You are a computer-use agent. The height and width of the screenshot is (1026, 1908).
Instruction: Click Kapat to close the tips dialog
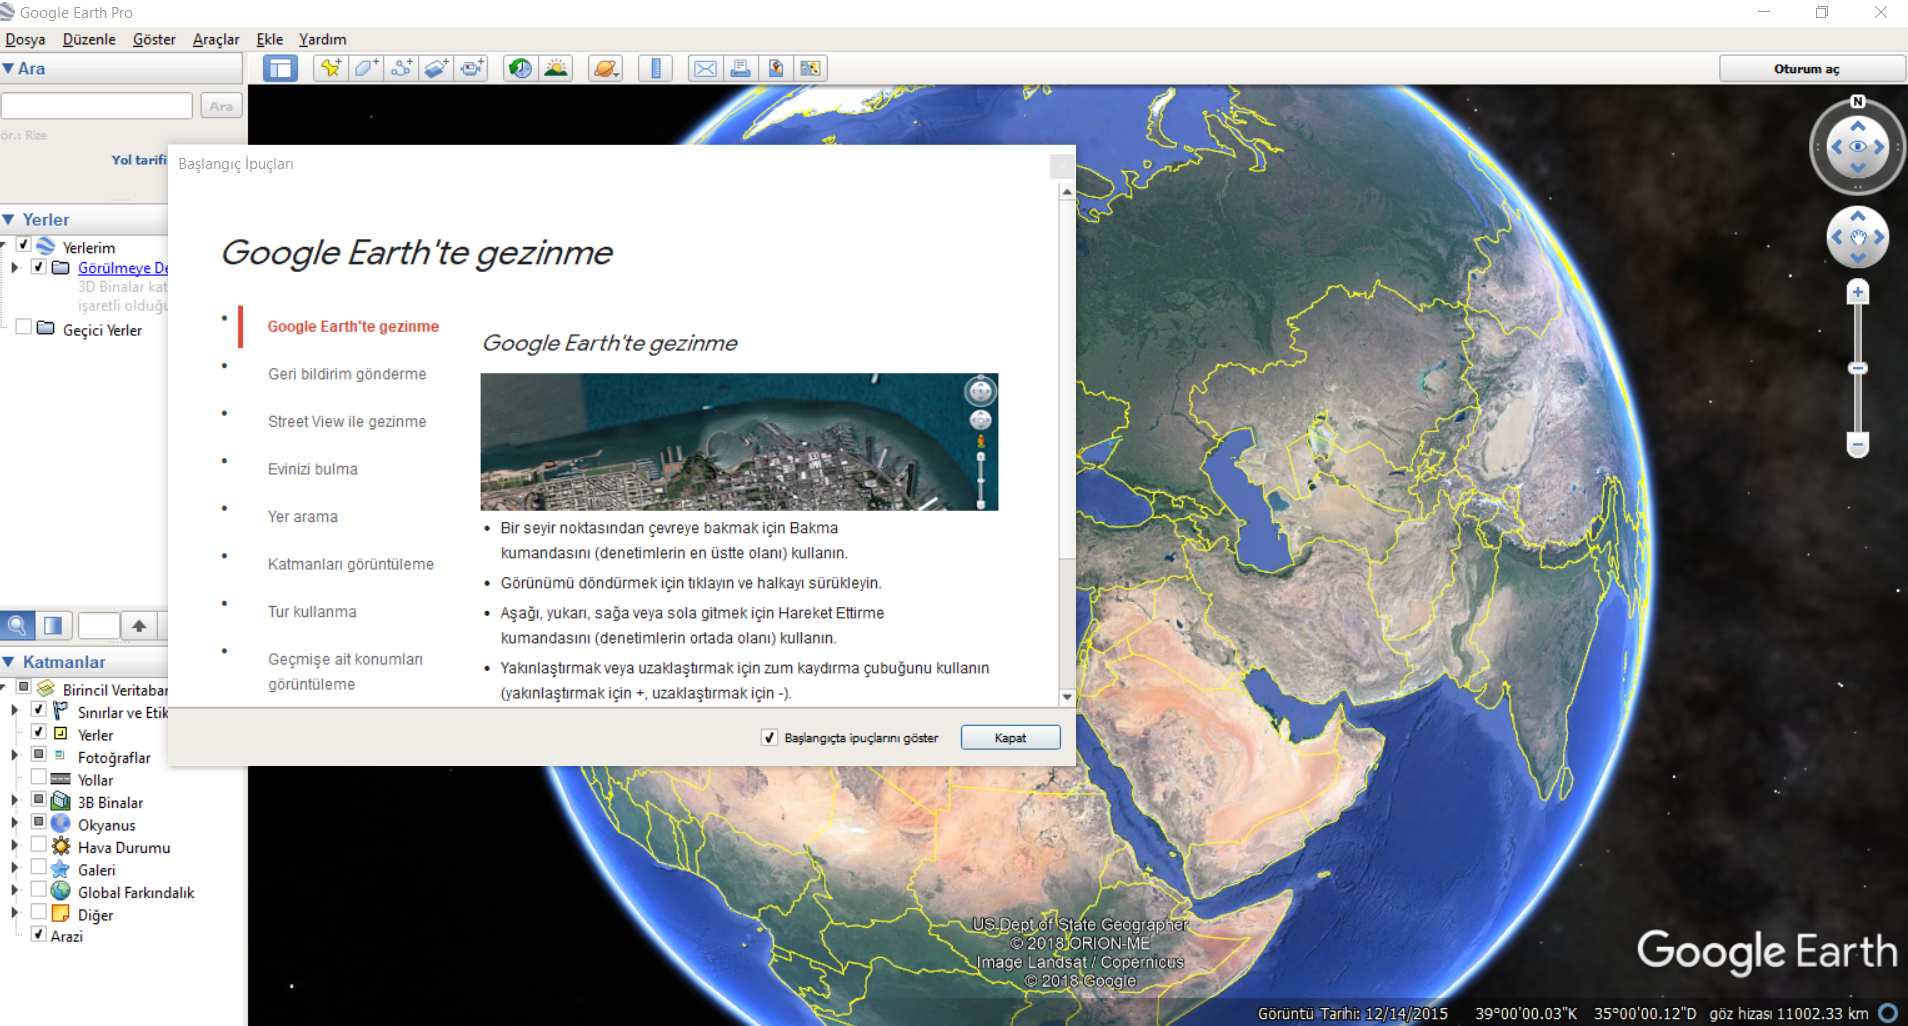(x=1010, y=738)
